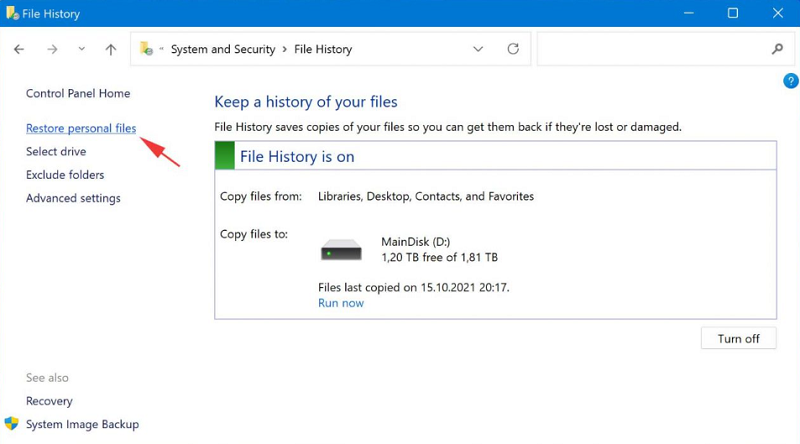Turn off File History
Screen dimensions: 800x444
click(738, 338)
